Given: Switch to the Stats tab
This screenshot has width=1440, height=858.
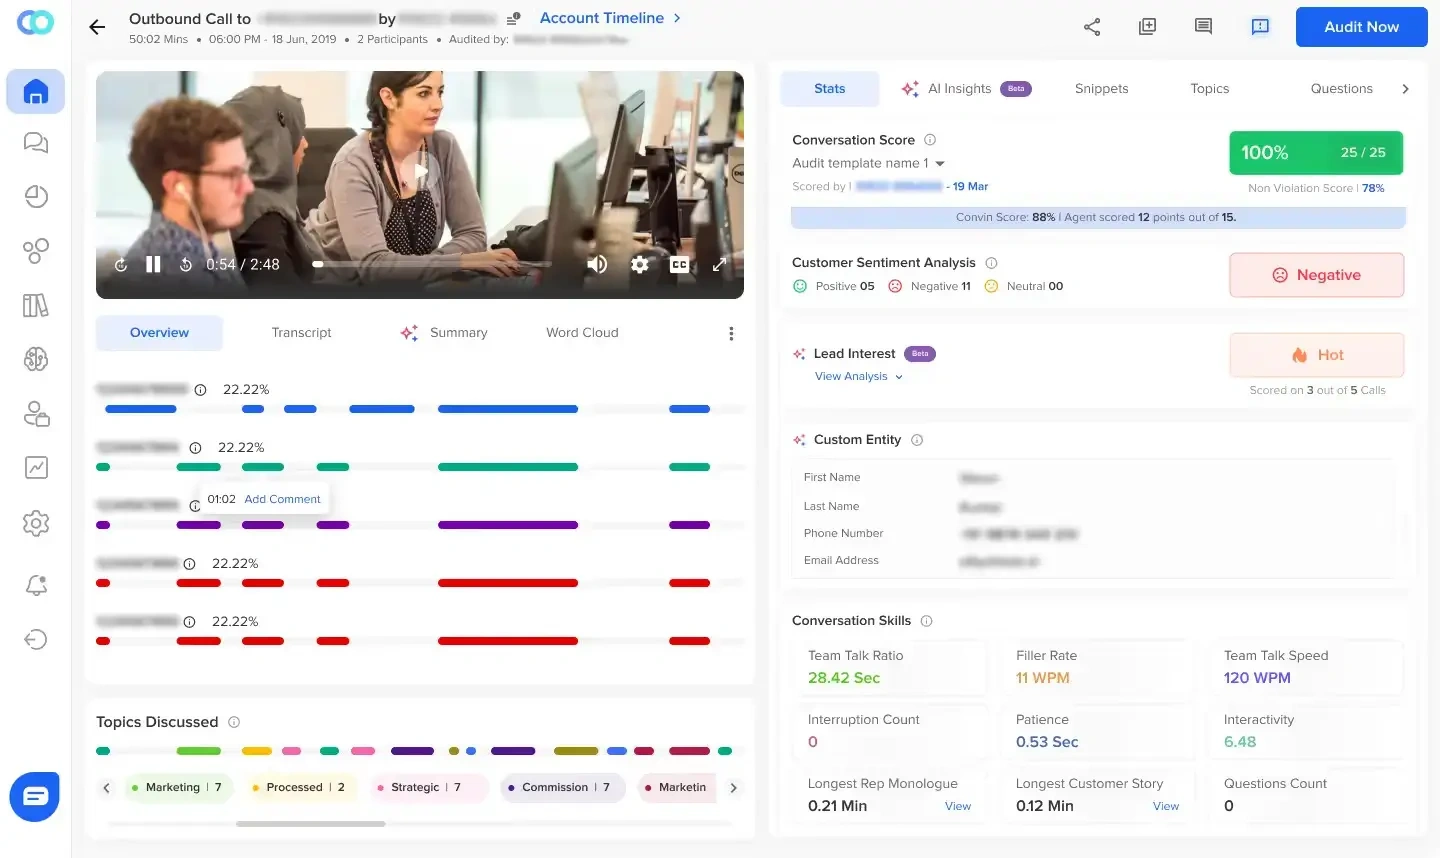Looking at the screenshot, I should [829, 89].
